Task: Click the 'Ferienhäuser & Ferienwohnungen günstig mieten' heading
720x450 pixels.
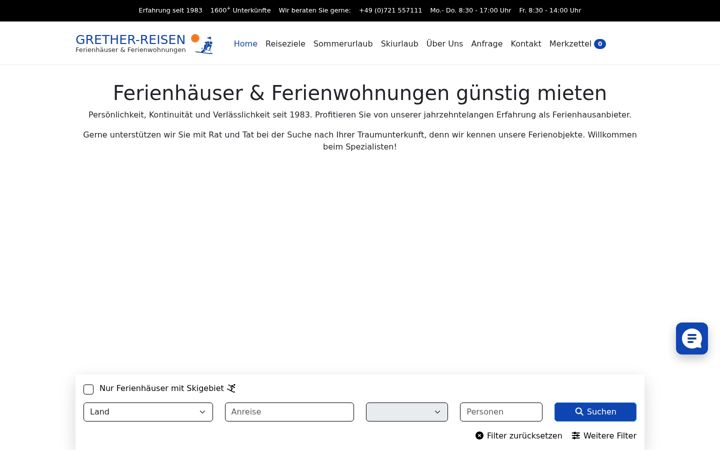Action: 360,93
